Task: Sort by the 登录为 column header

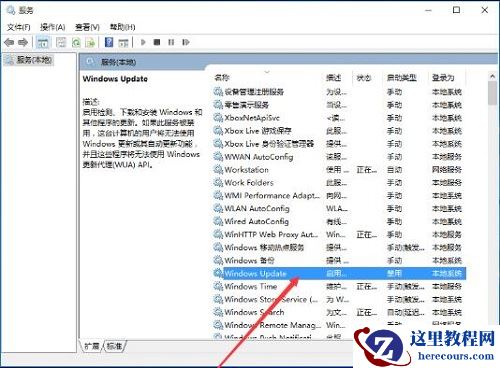Action: tap(443, 78)
